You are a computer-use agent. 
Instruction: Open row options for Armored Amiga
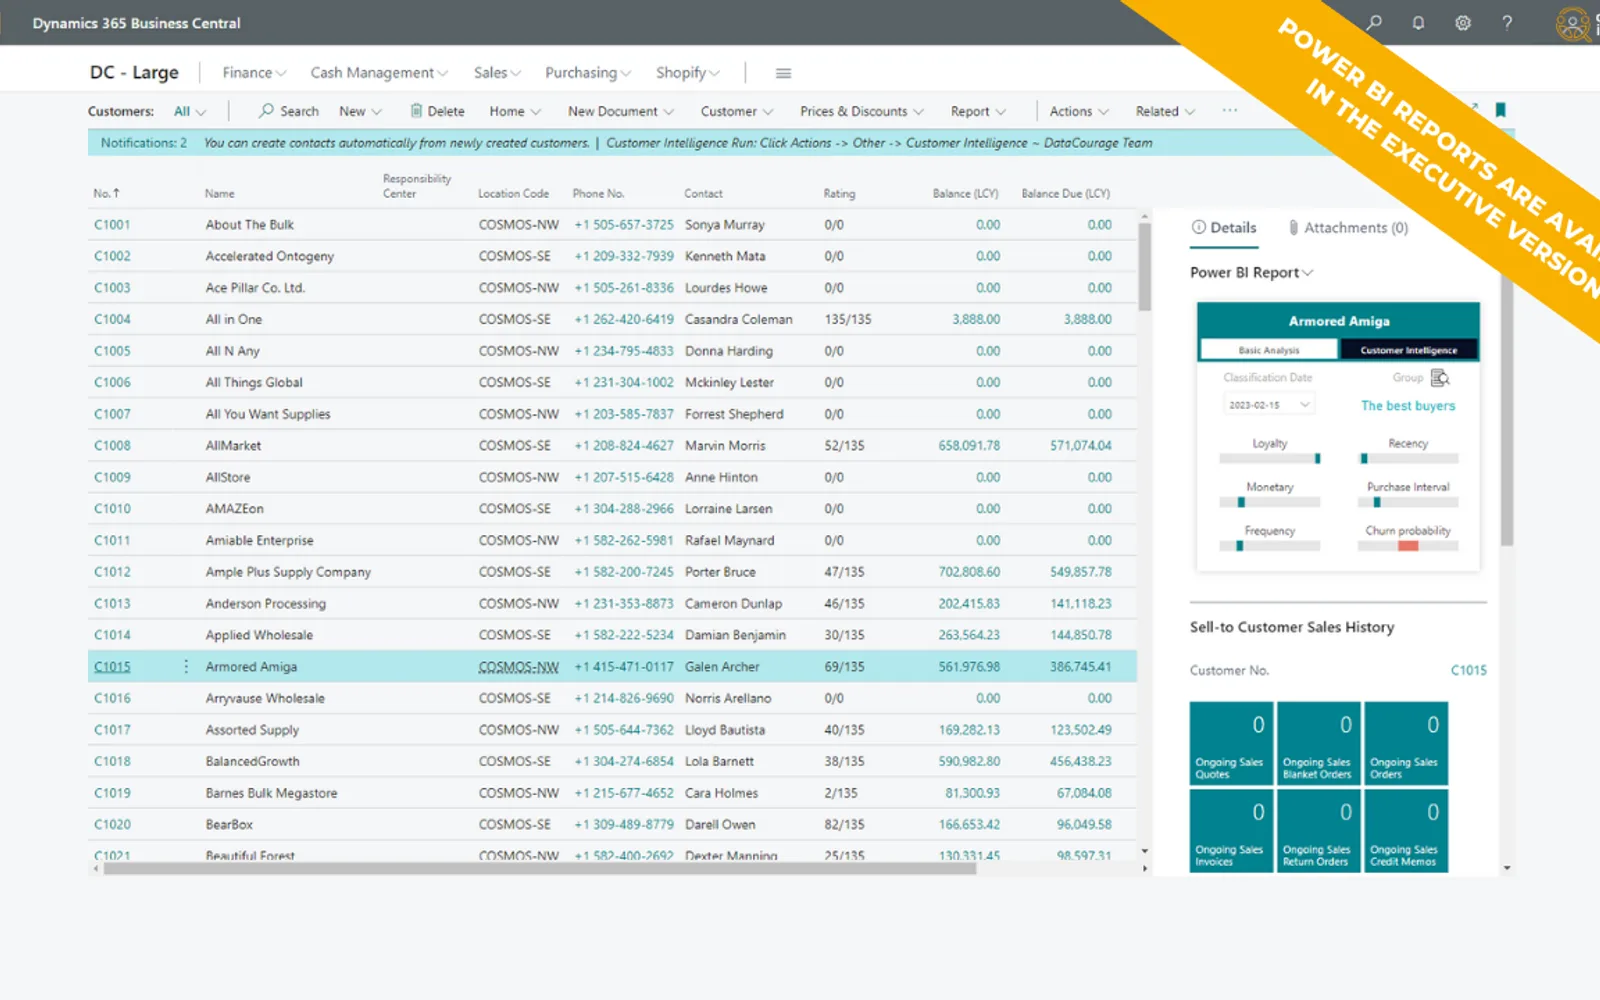coord(186,666)
